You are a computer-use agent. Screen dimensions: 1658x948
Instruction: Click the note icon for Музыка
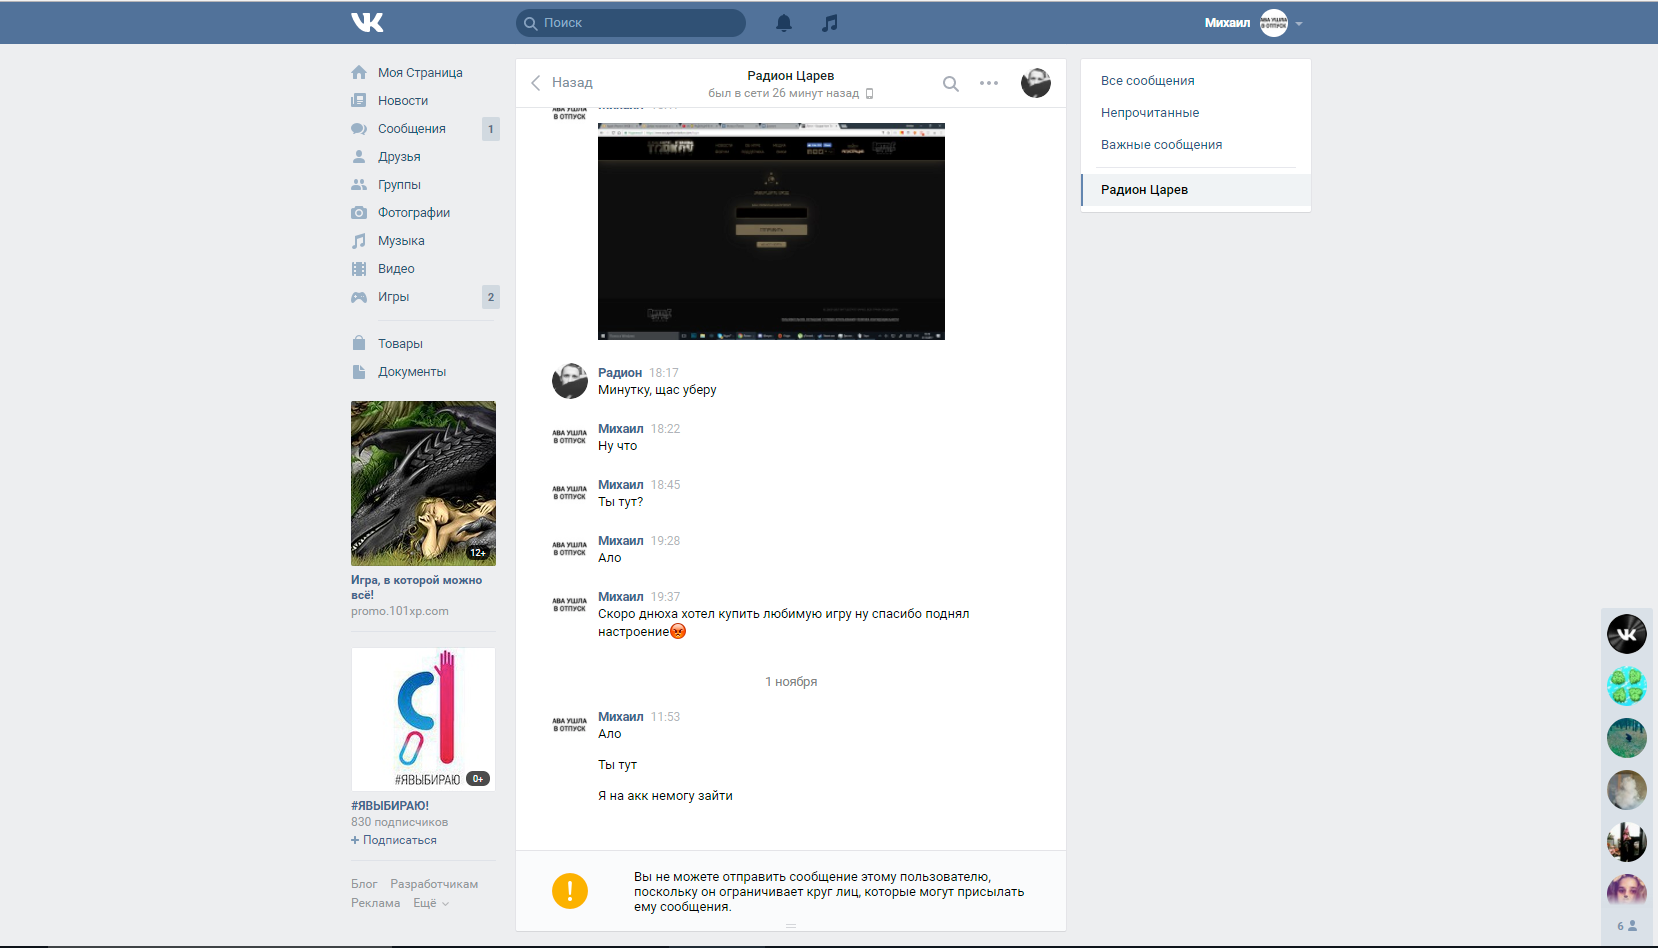pos(359,240)
